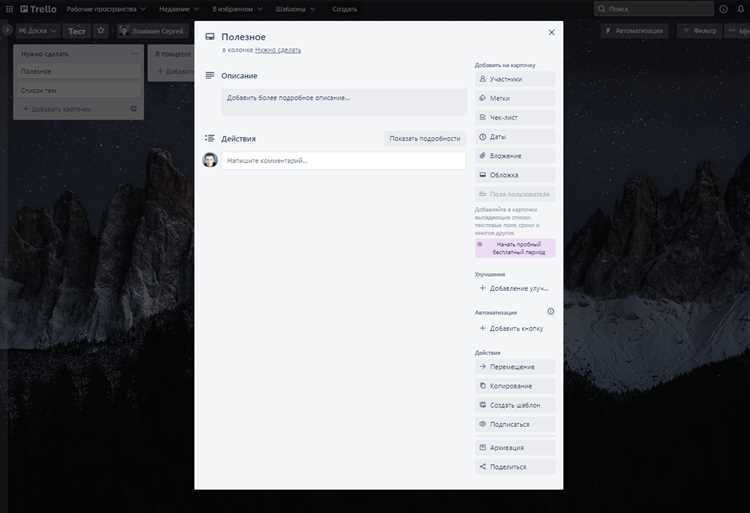
Task: Open the Список тем card in the list
Action: pos(78,90)
